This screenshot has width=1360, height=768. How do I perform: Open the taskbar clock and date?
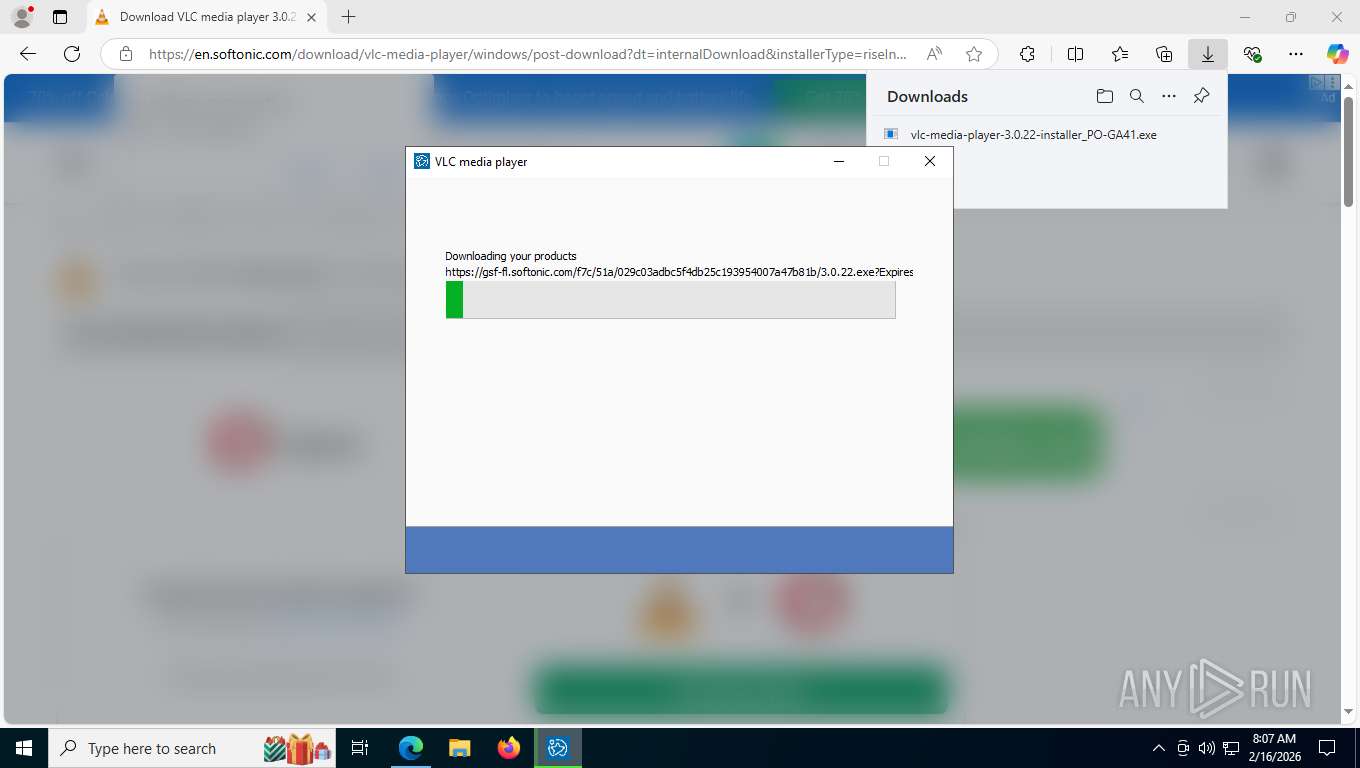click(1274, 748)
